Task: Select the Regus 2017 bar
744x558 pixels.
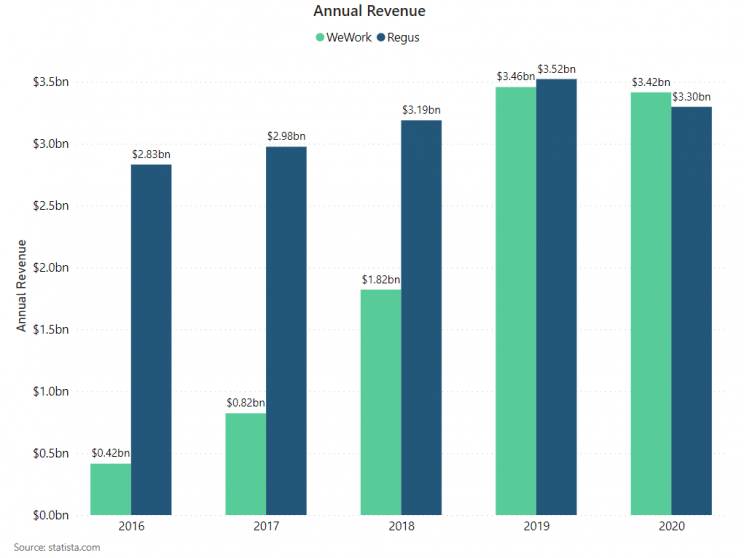Action: click(286, 331)
